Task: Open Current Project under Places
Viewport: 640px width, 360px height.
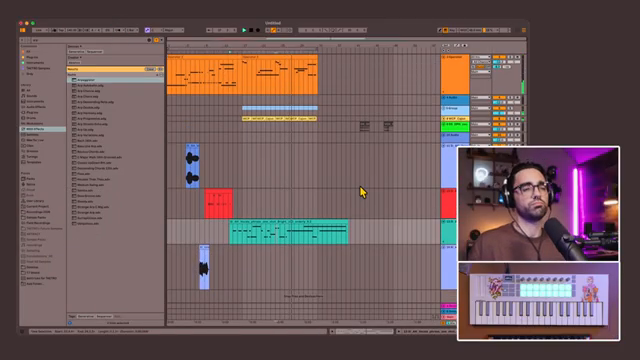Action: coord(38,206)
